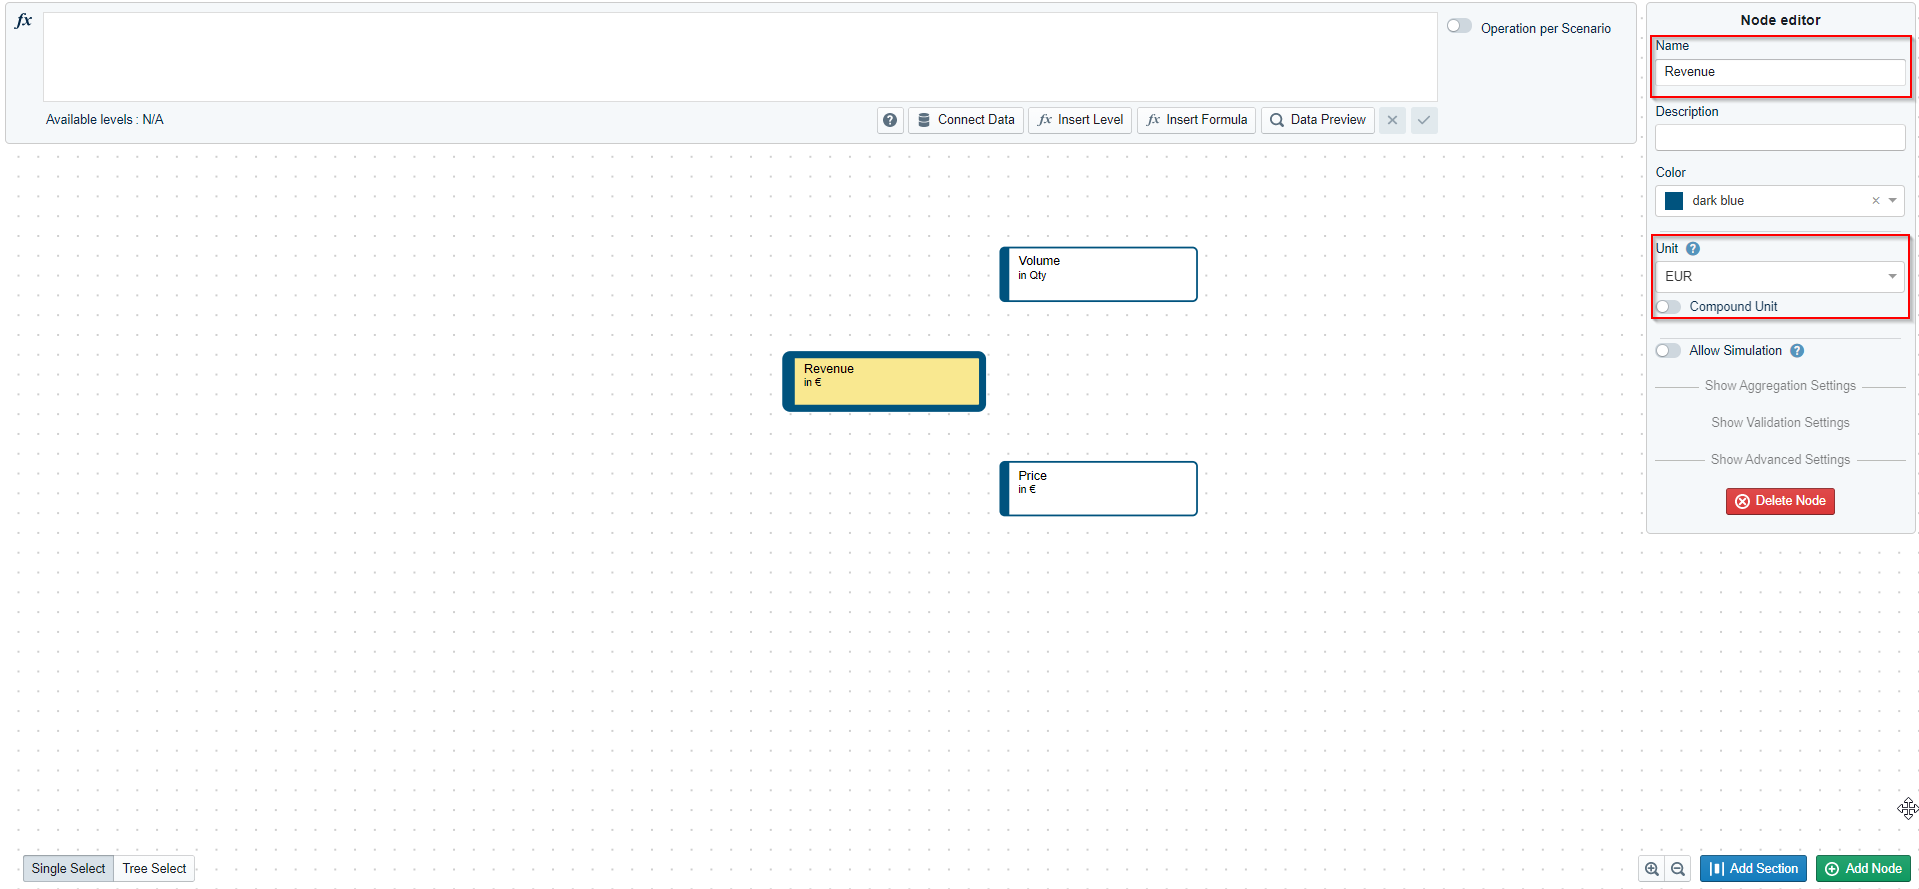The image size is (1919, 889).
Task: Open the EUR unit dropdown
Action: (1780, 277)
